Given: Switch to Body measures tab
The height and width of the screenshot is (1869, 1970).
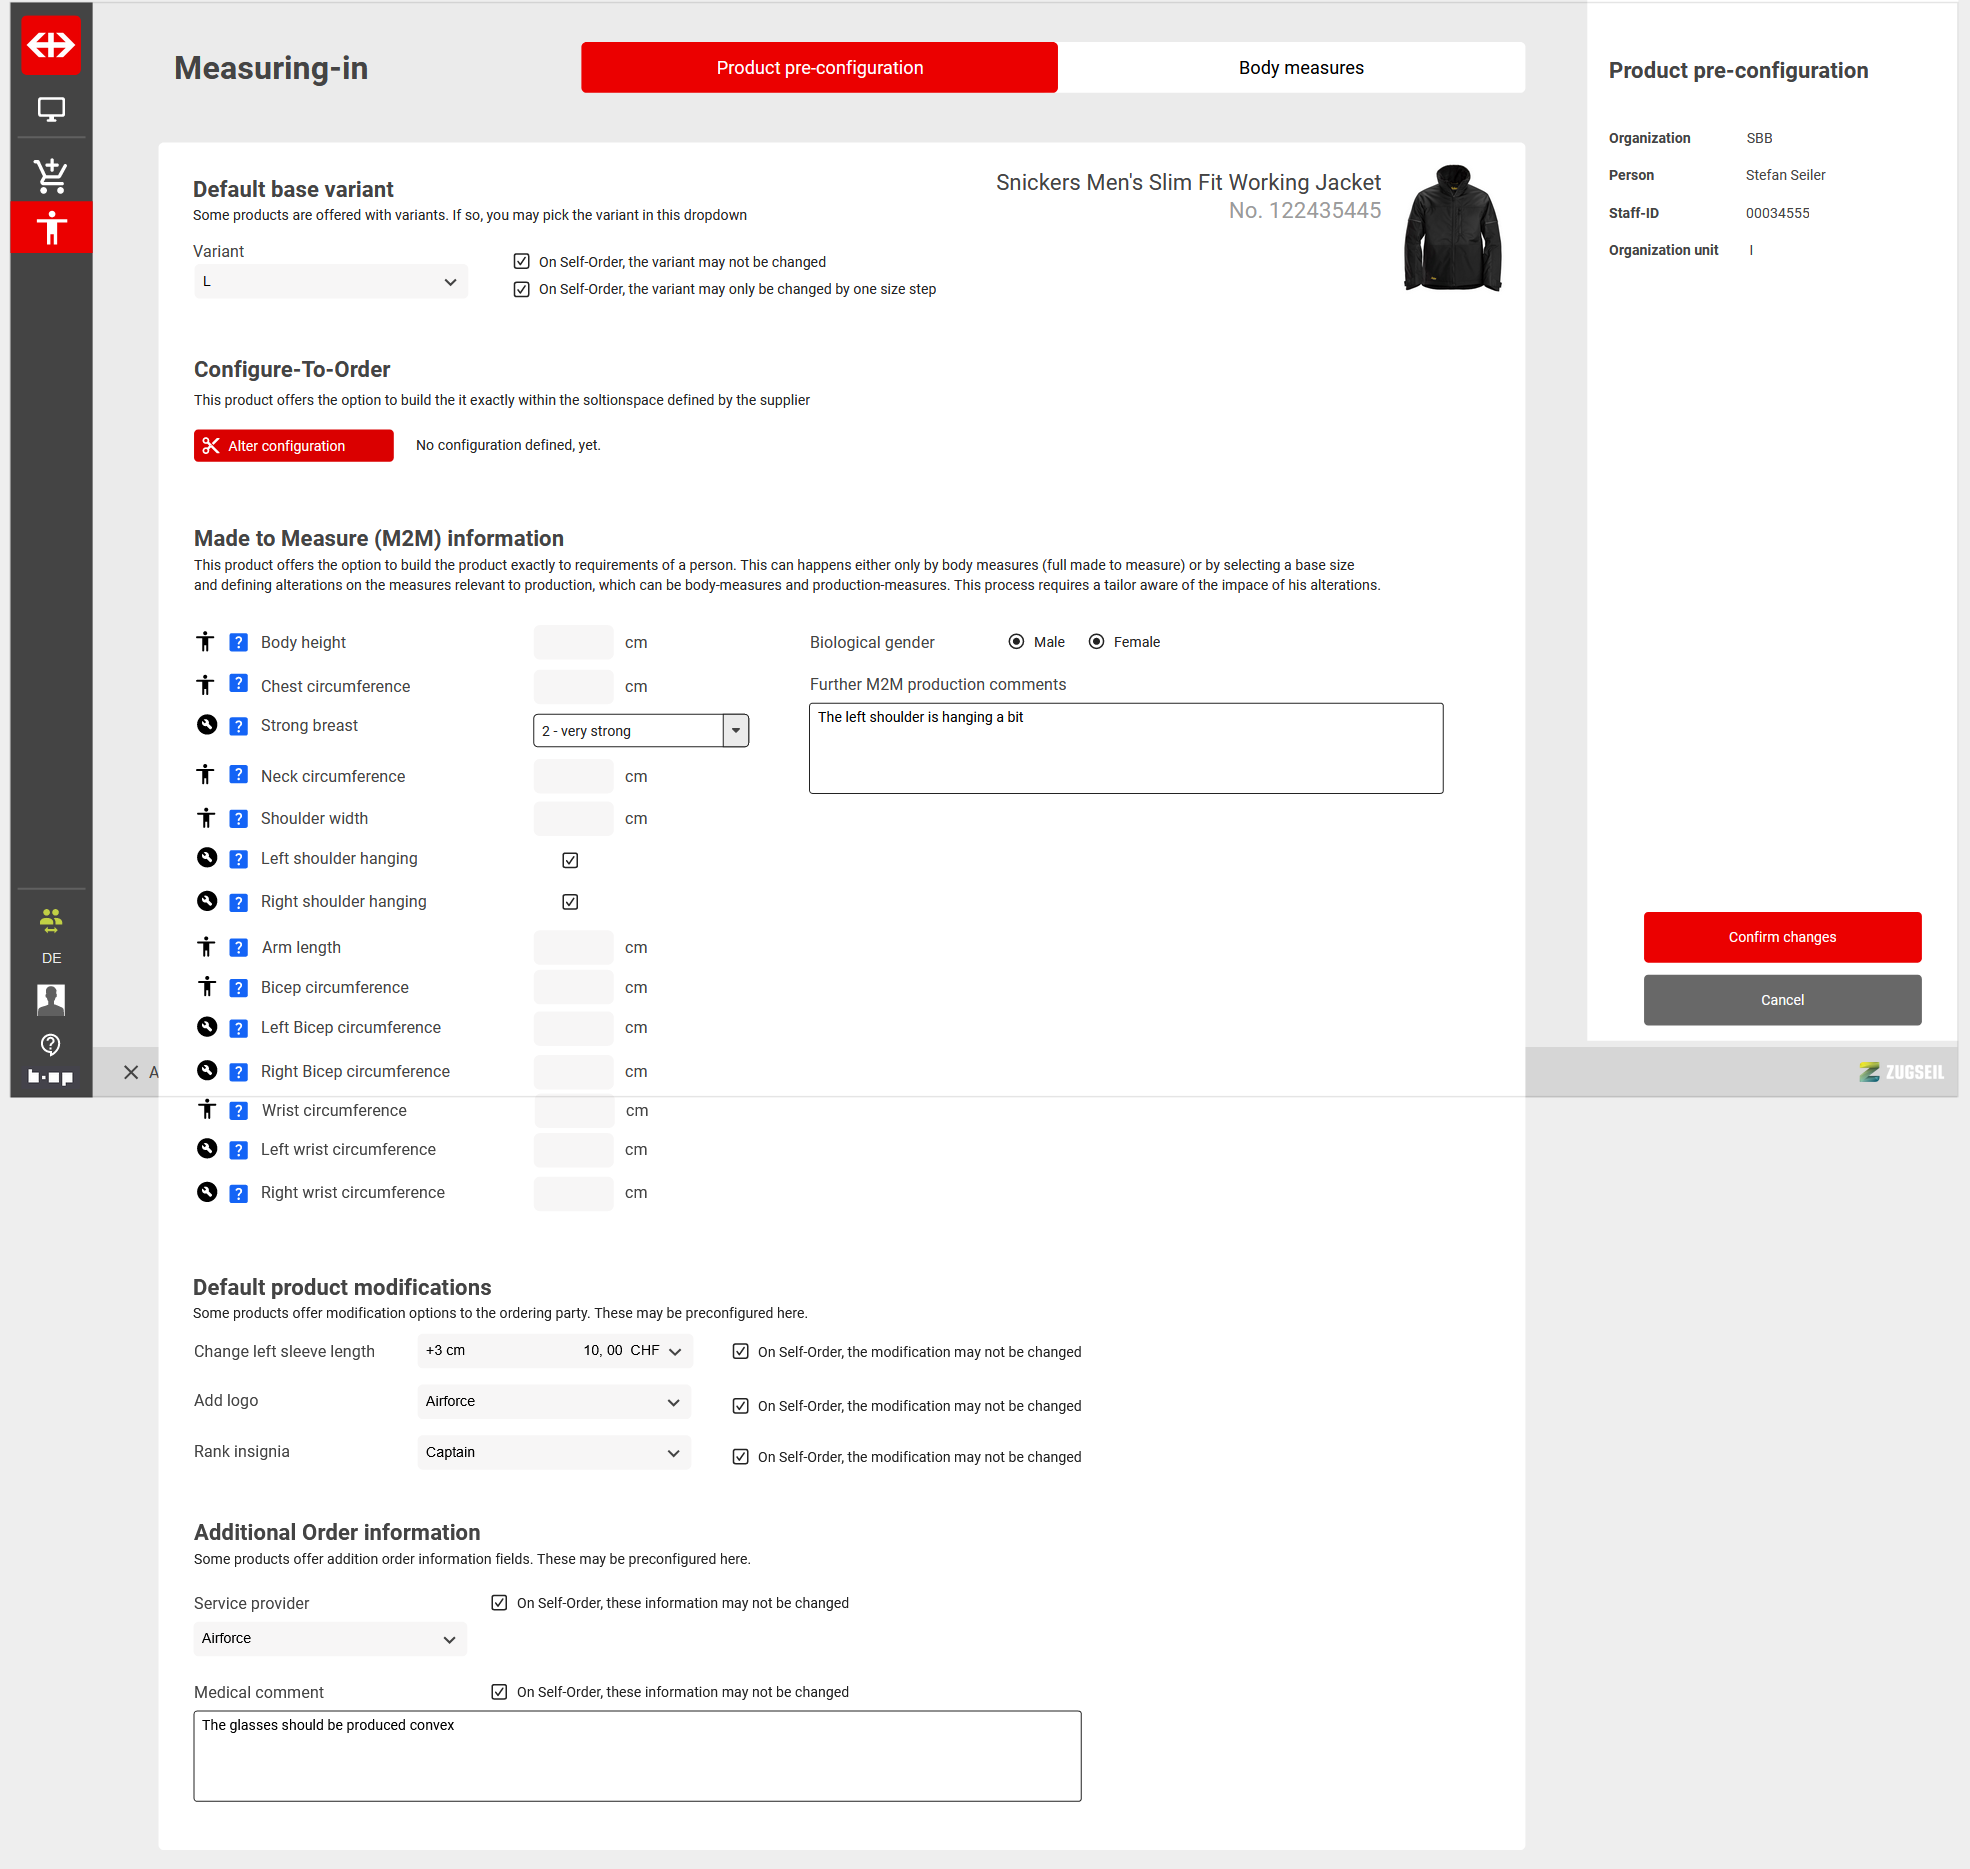Looking at the screenshot, I should [1300, 68].
